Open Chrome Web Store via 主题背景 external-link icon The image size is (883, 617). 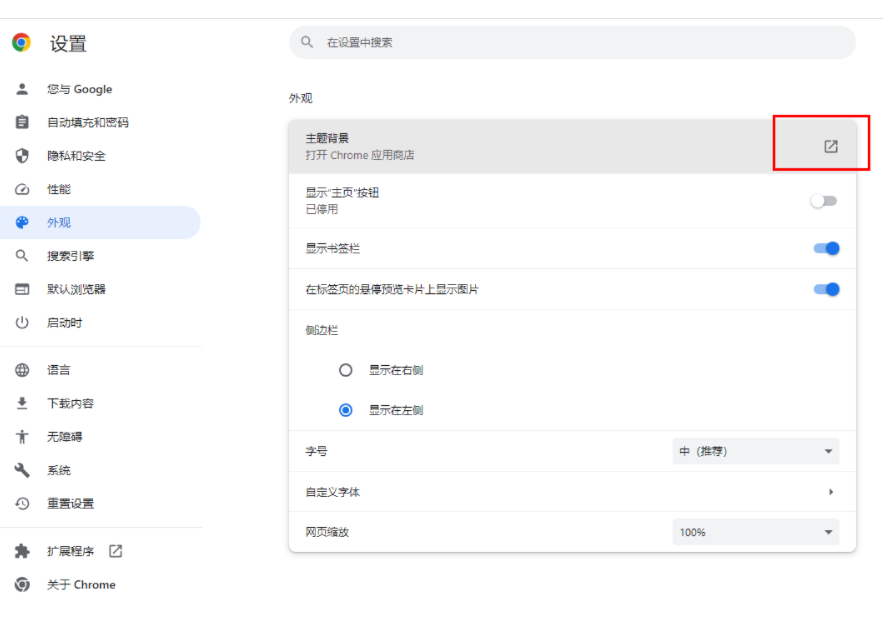(x=830, y=147)
